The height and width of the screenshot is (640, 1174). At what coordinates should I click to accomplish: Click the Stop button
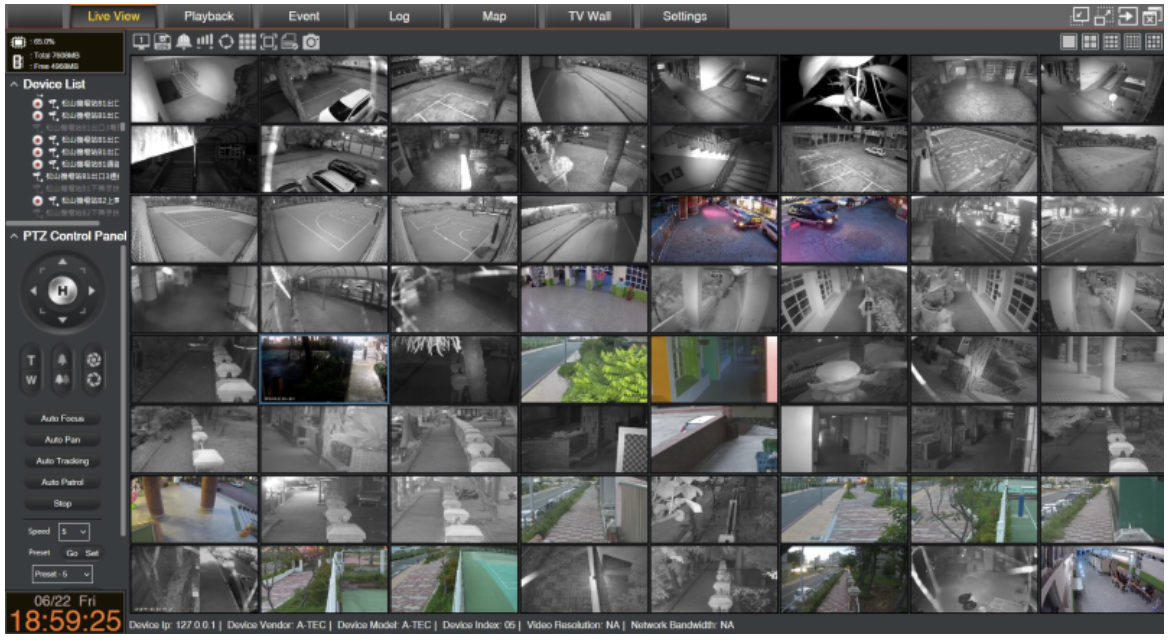62,504
